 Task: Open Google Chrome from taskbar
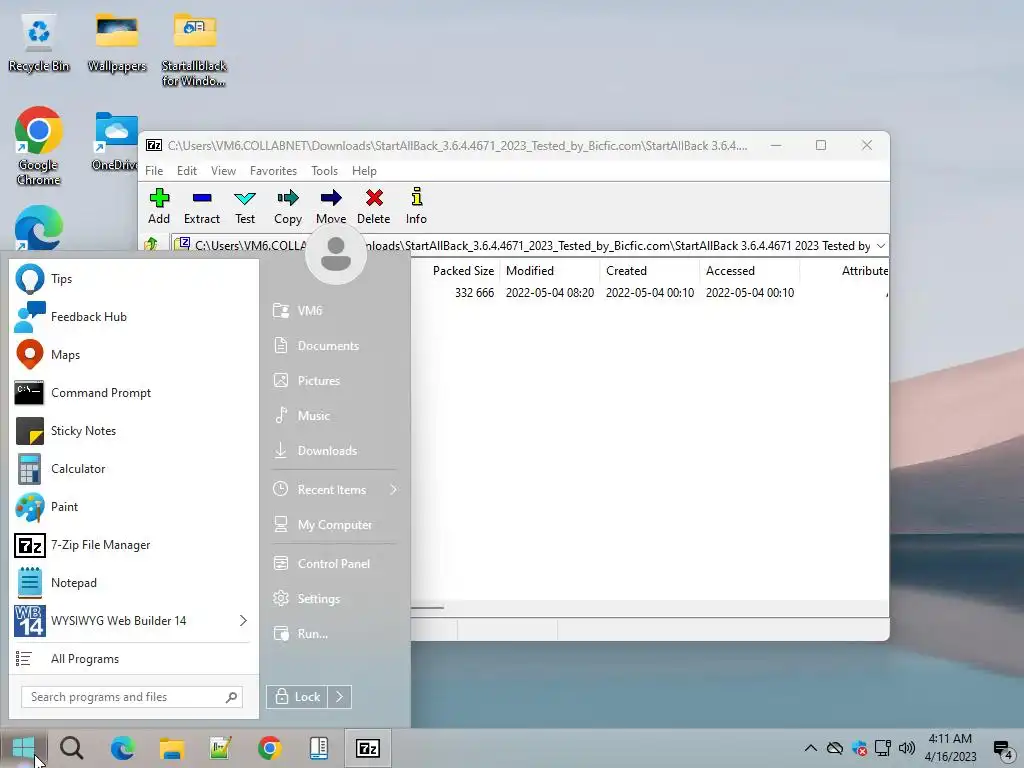[269, 748]
